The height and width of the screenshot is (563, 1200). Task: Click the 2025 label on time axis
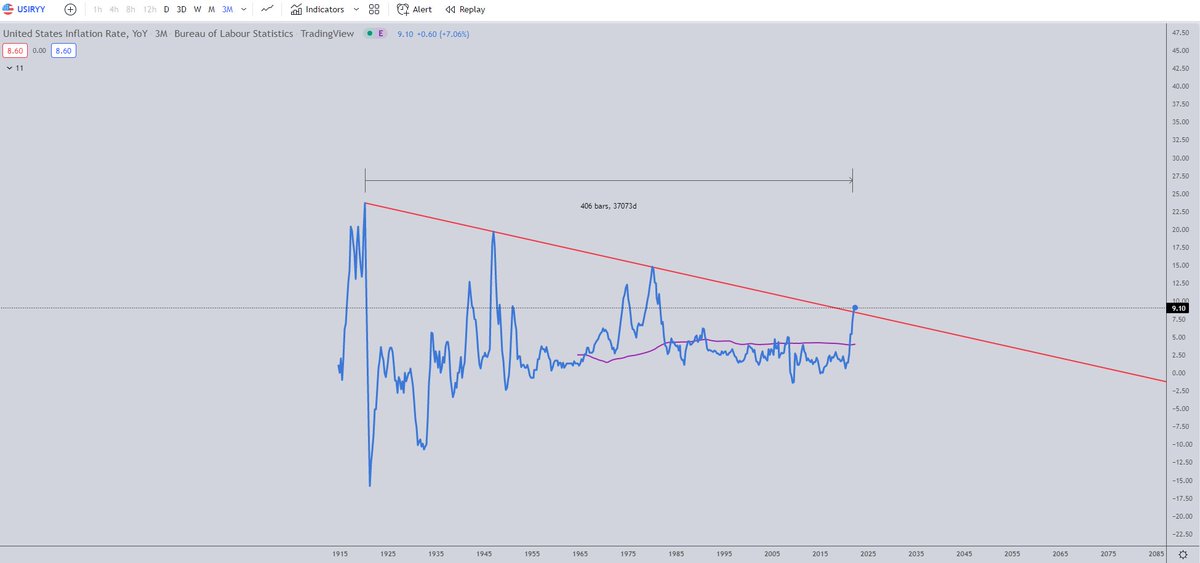pyautogui.click(x=868, y=552)
